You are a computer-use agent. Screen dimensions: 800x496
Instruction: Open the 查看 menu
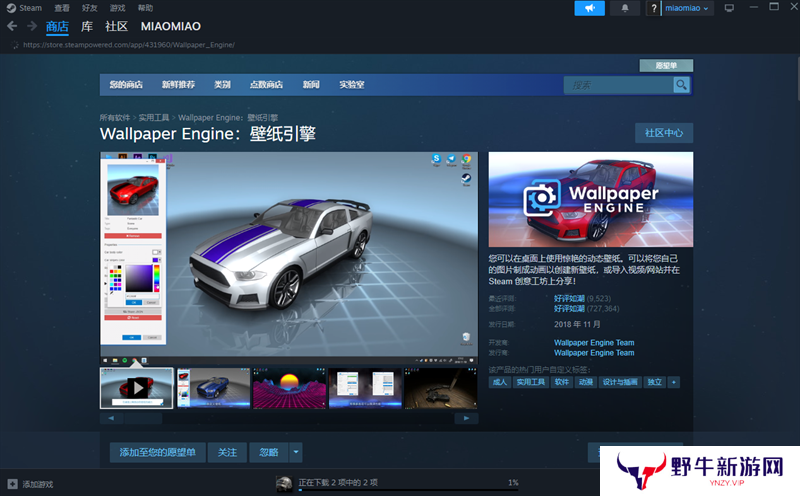62,8
